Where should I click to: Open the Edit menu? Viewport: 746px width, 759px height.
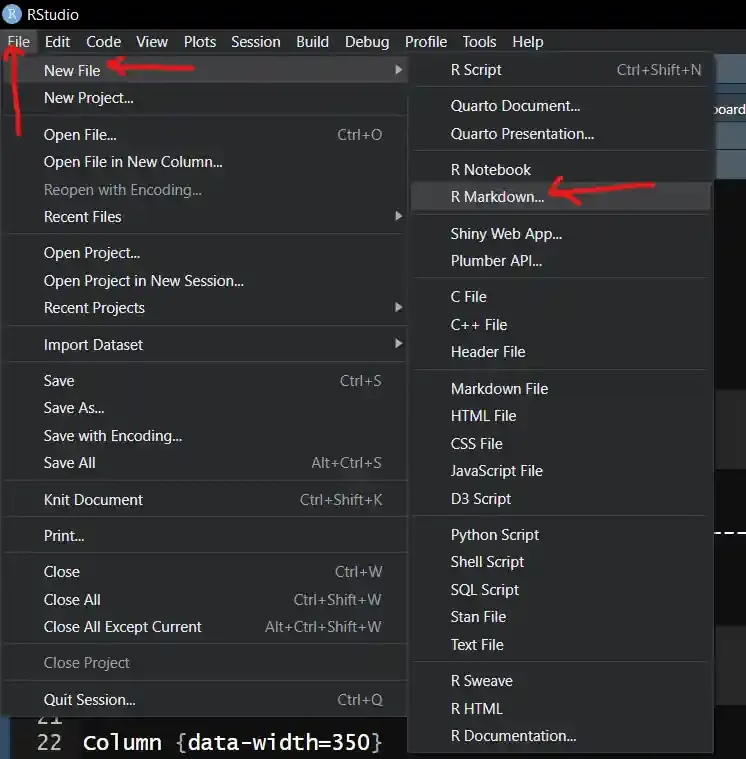[57, 42]
